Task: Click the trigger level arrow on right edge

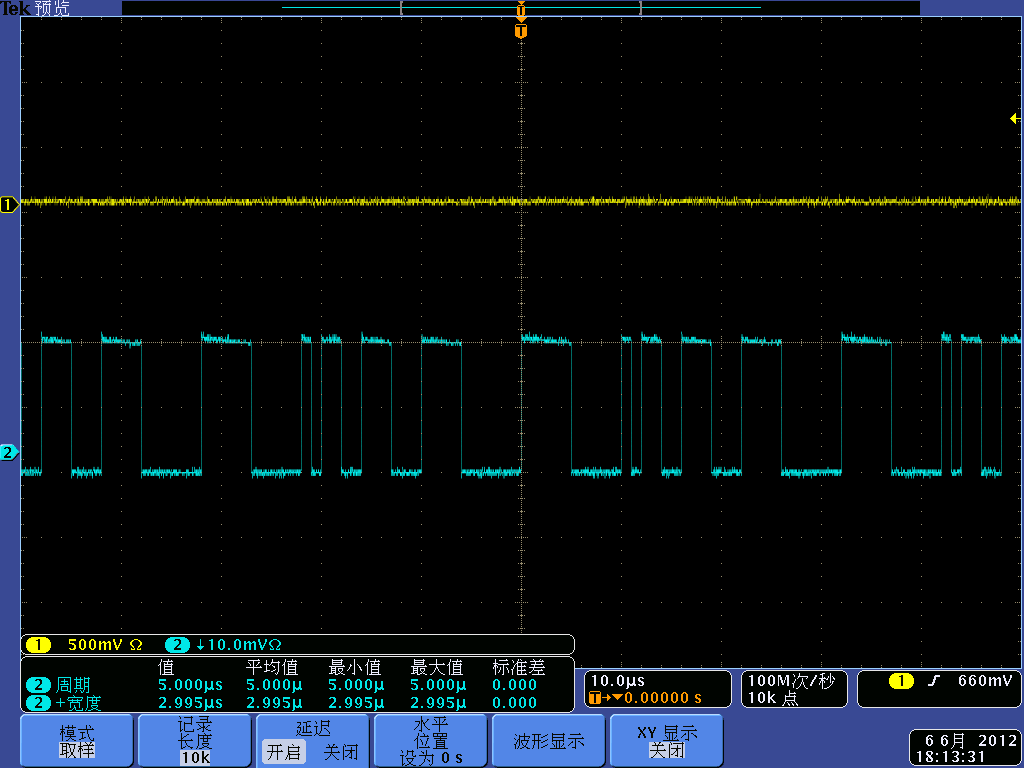Action: pos(1015,119)
